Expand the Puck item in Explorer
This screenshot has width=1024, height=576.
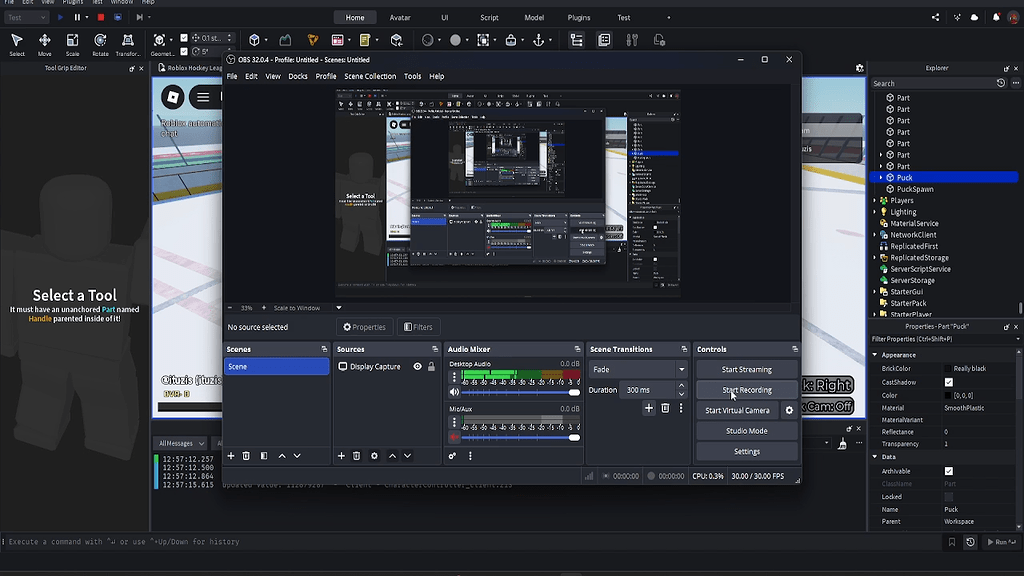point(881,178)
